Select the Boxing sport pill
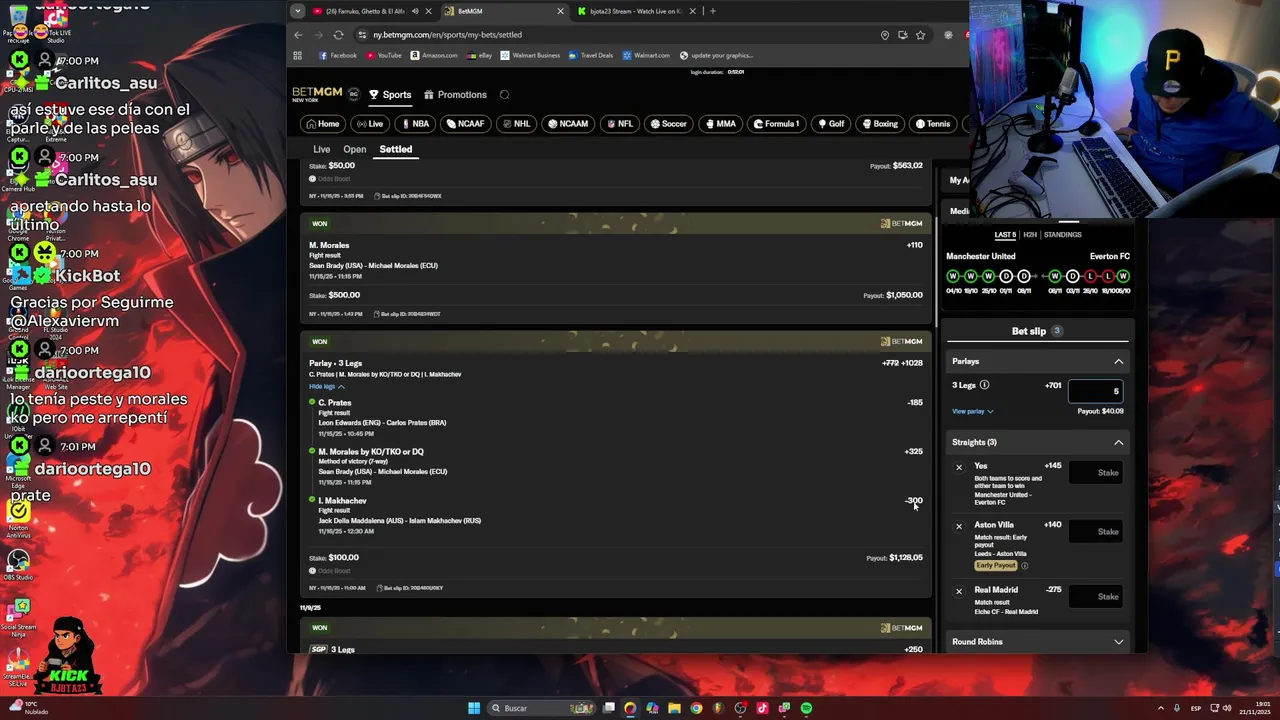 (x=880, y=124)
